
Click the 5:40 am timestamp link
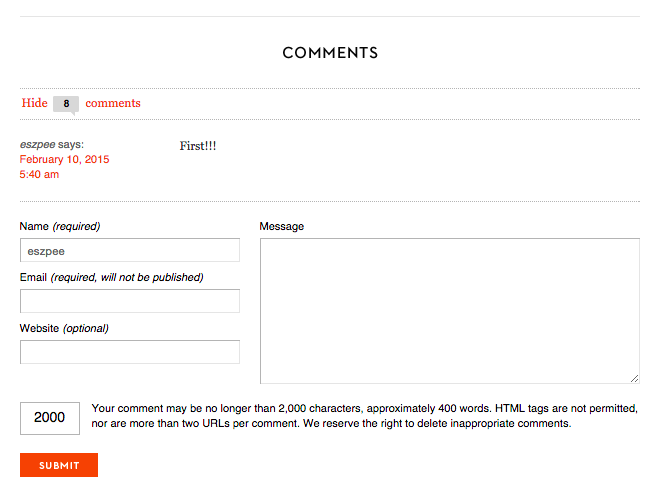point(39,174)
